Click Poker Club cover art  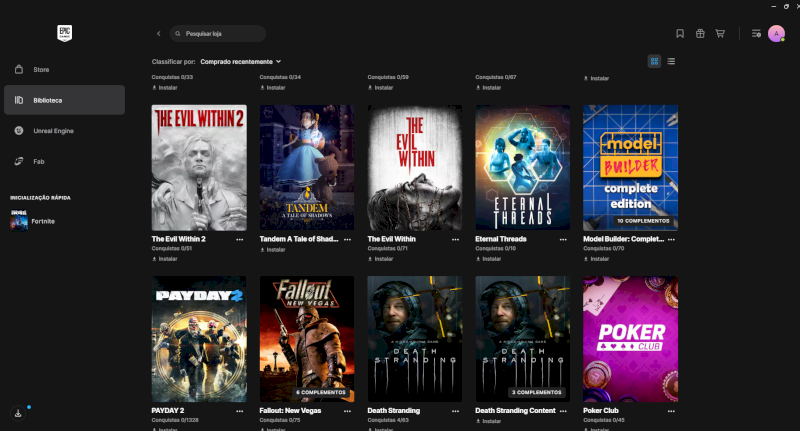coord(631,339)
